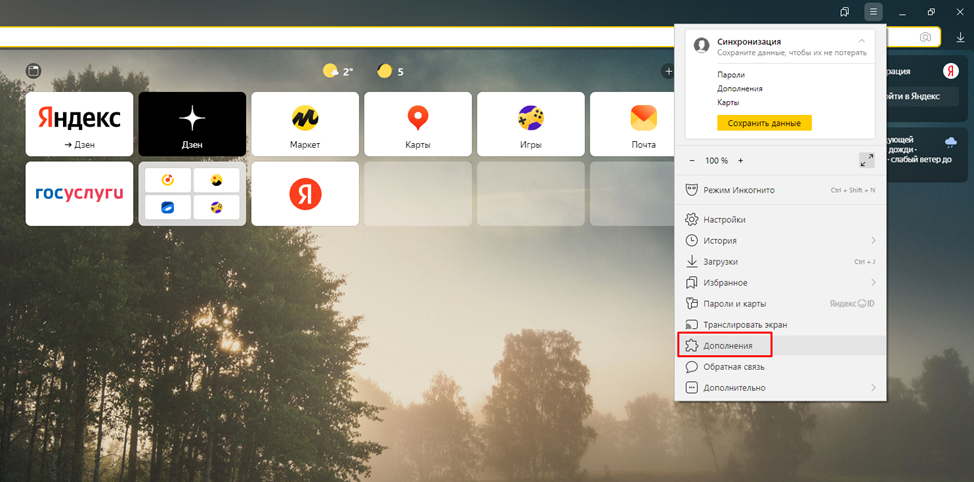Click the hamburger menu button in title bar
The image size is (974, 482).
point(873,12)
